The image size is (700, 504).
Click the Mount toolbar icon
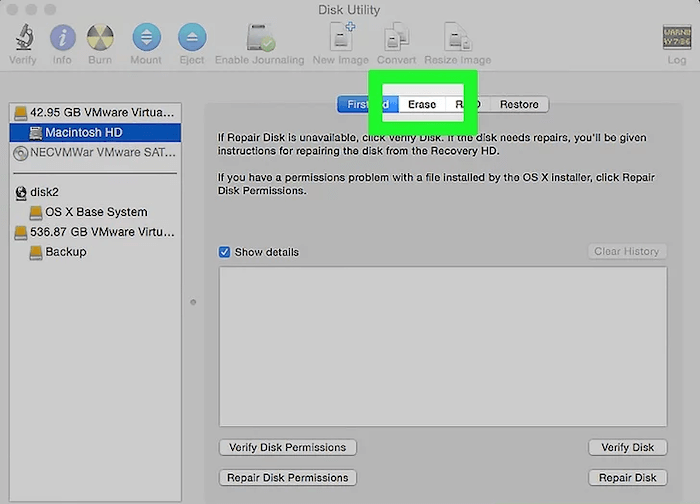146,37
